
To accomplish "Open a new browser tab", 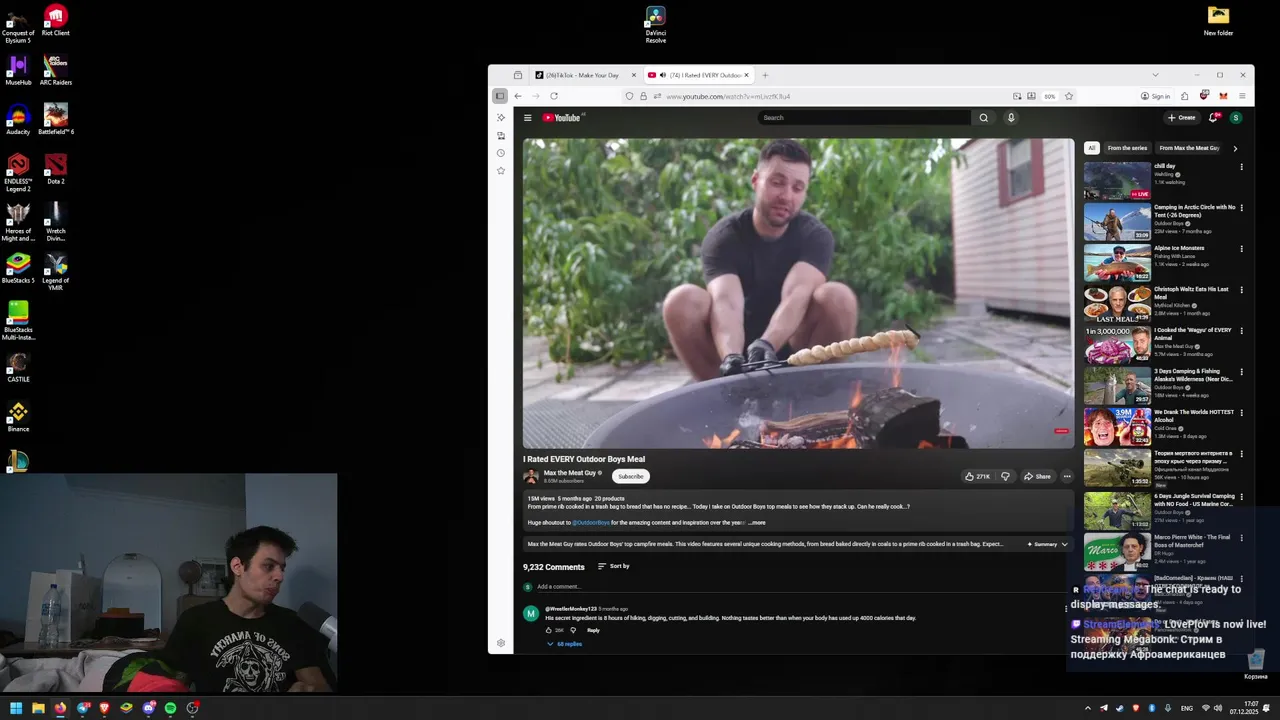I will (765, 75).
